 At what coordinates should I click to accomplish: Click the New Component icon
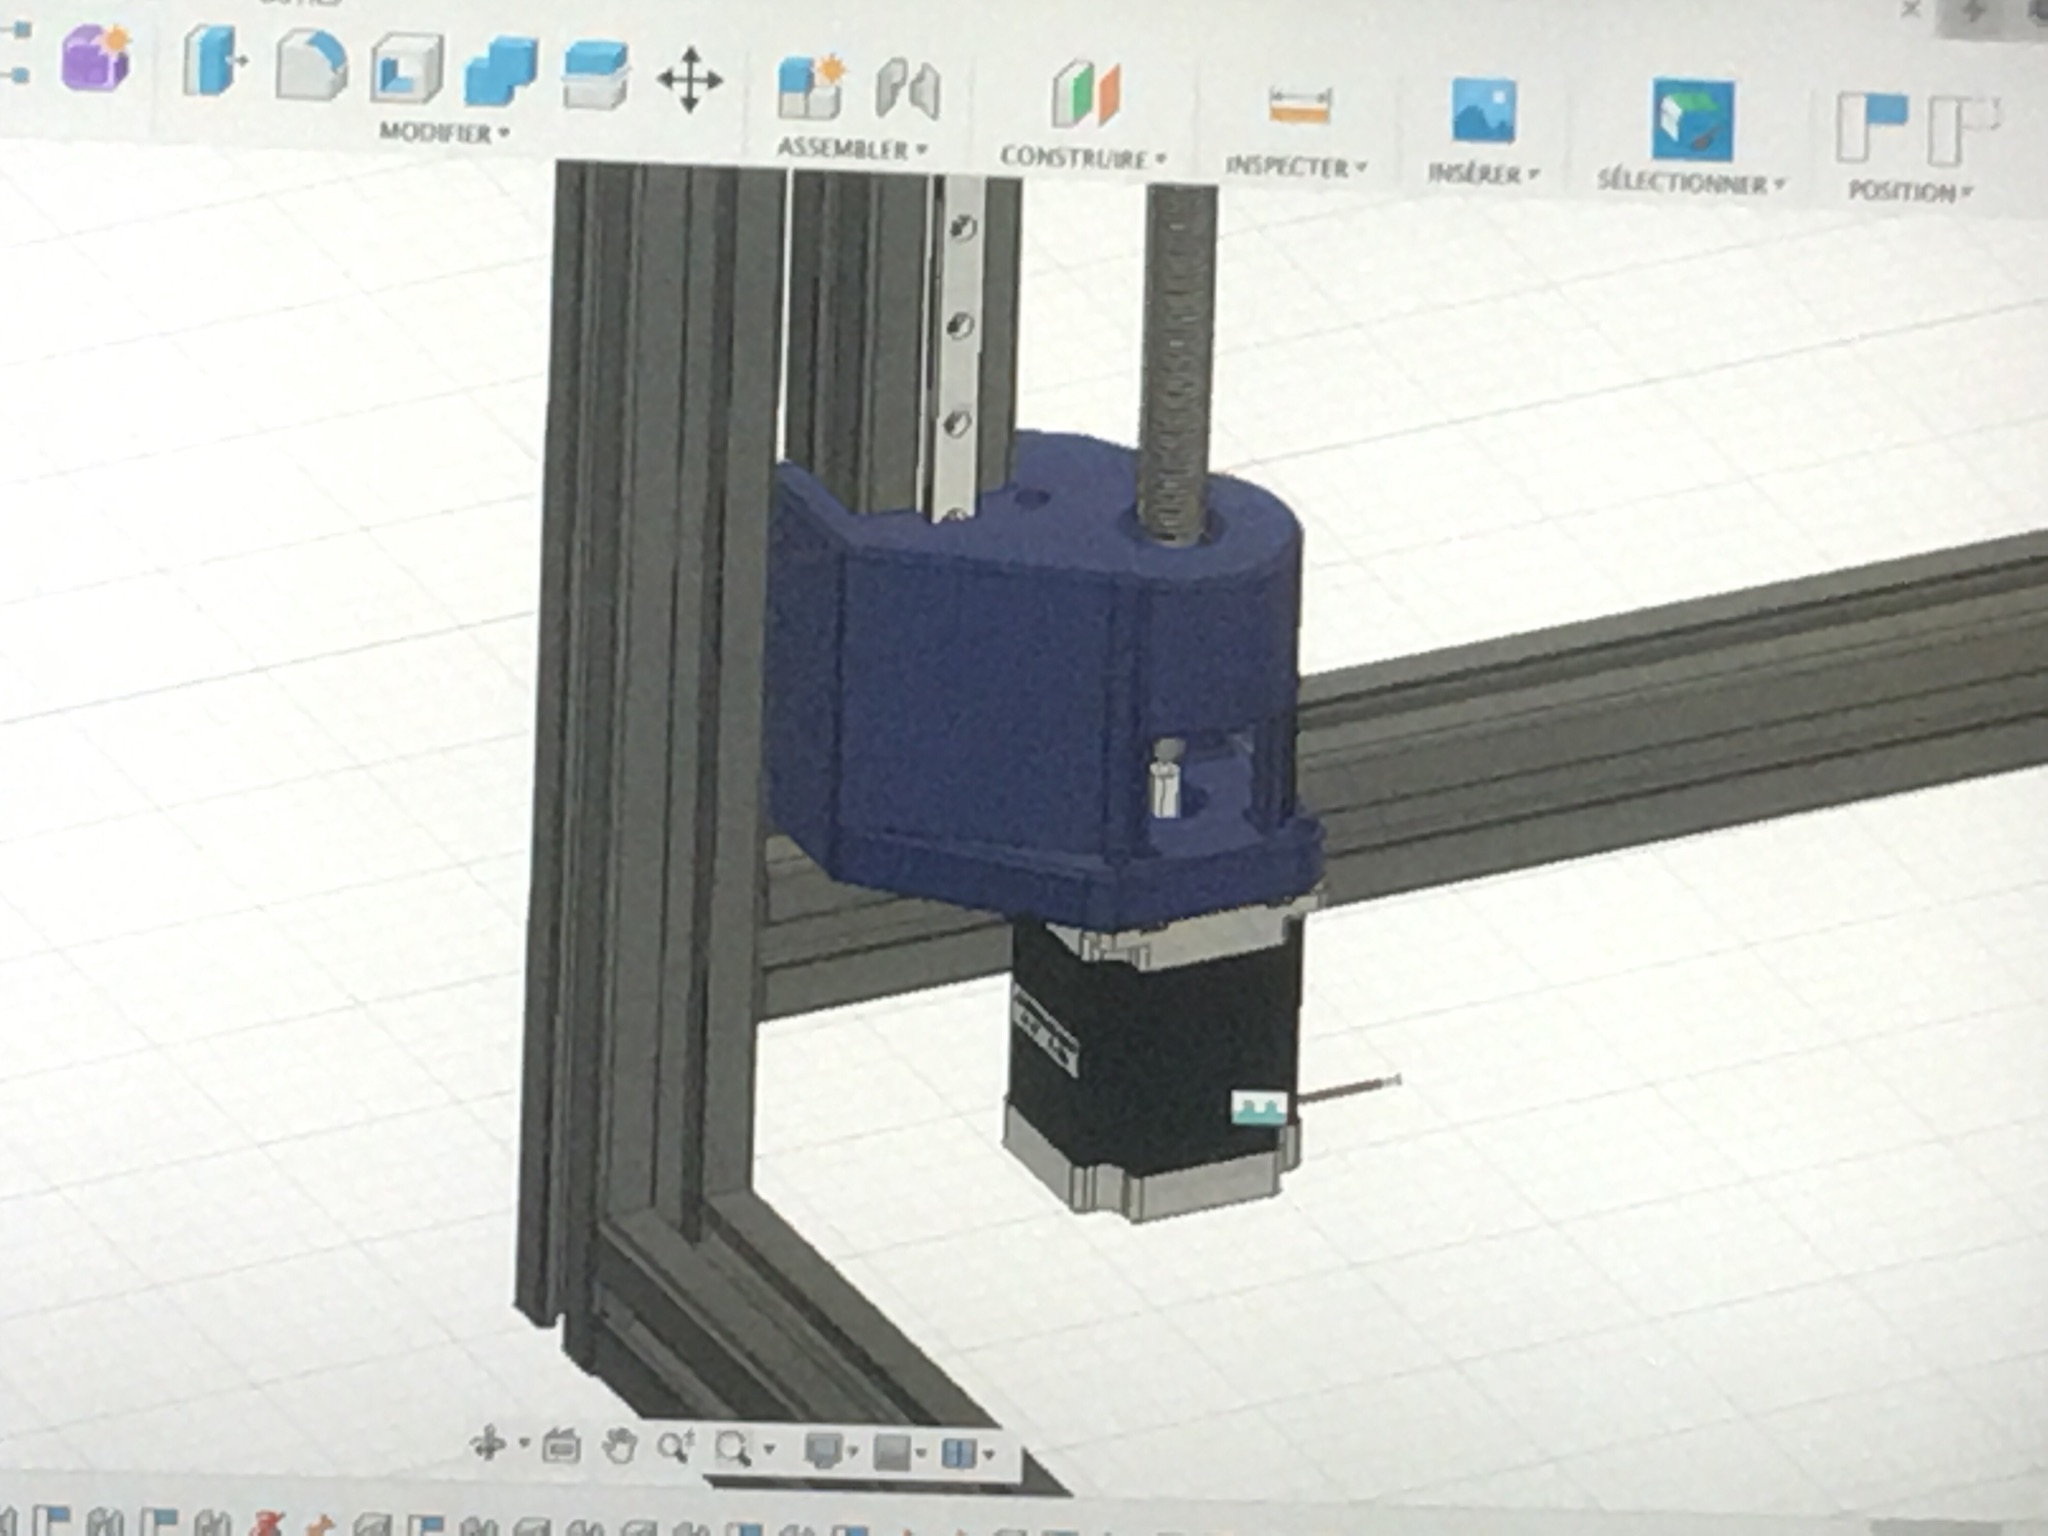coord(812,86)
